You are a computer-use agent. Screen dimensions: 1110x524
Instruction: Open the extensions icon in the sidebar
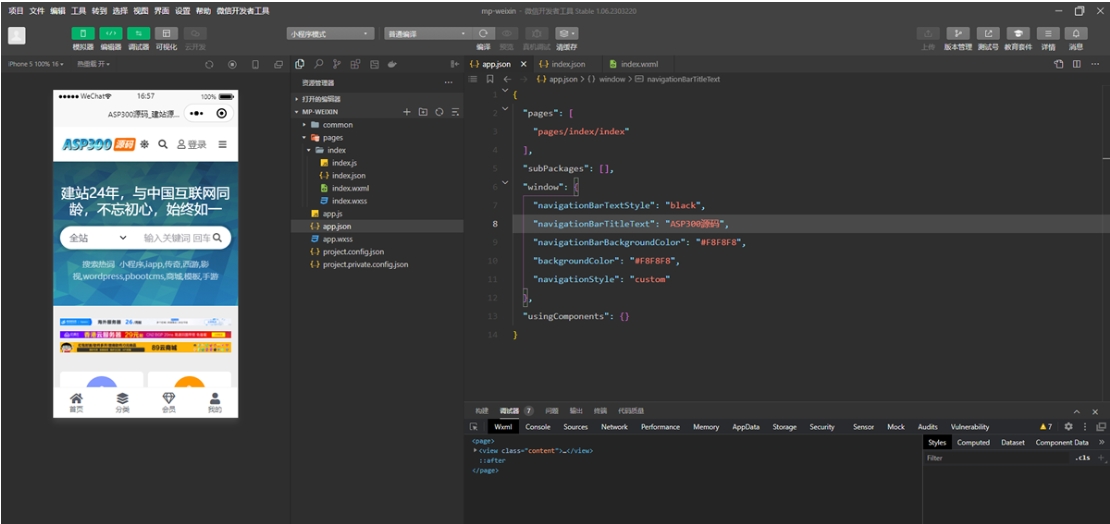(x=355, y=64)
